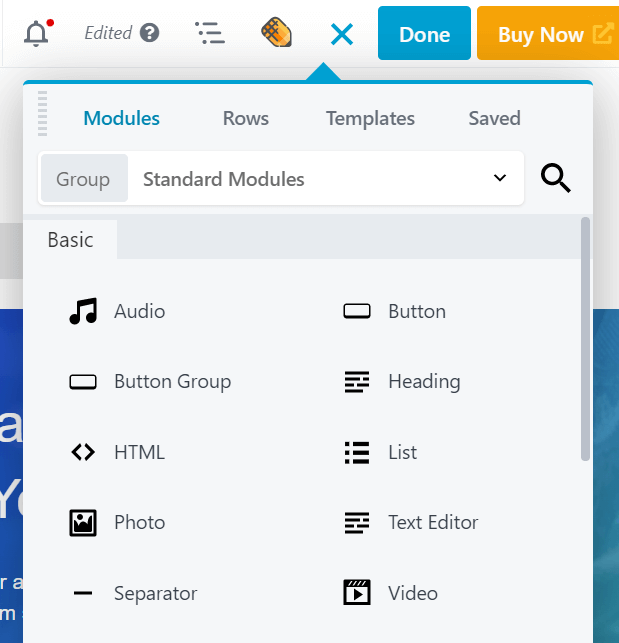Screen dimensions: 619x643
Task: Click the search magnifier icon
Action: point(556,179)
